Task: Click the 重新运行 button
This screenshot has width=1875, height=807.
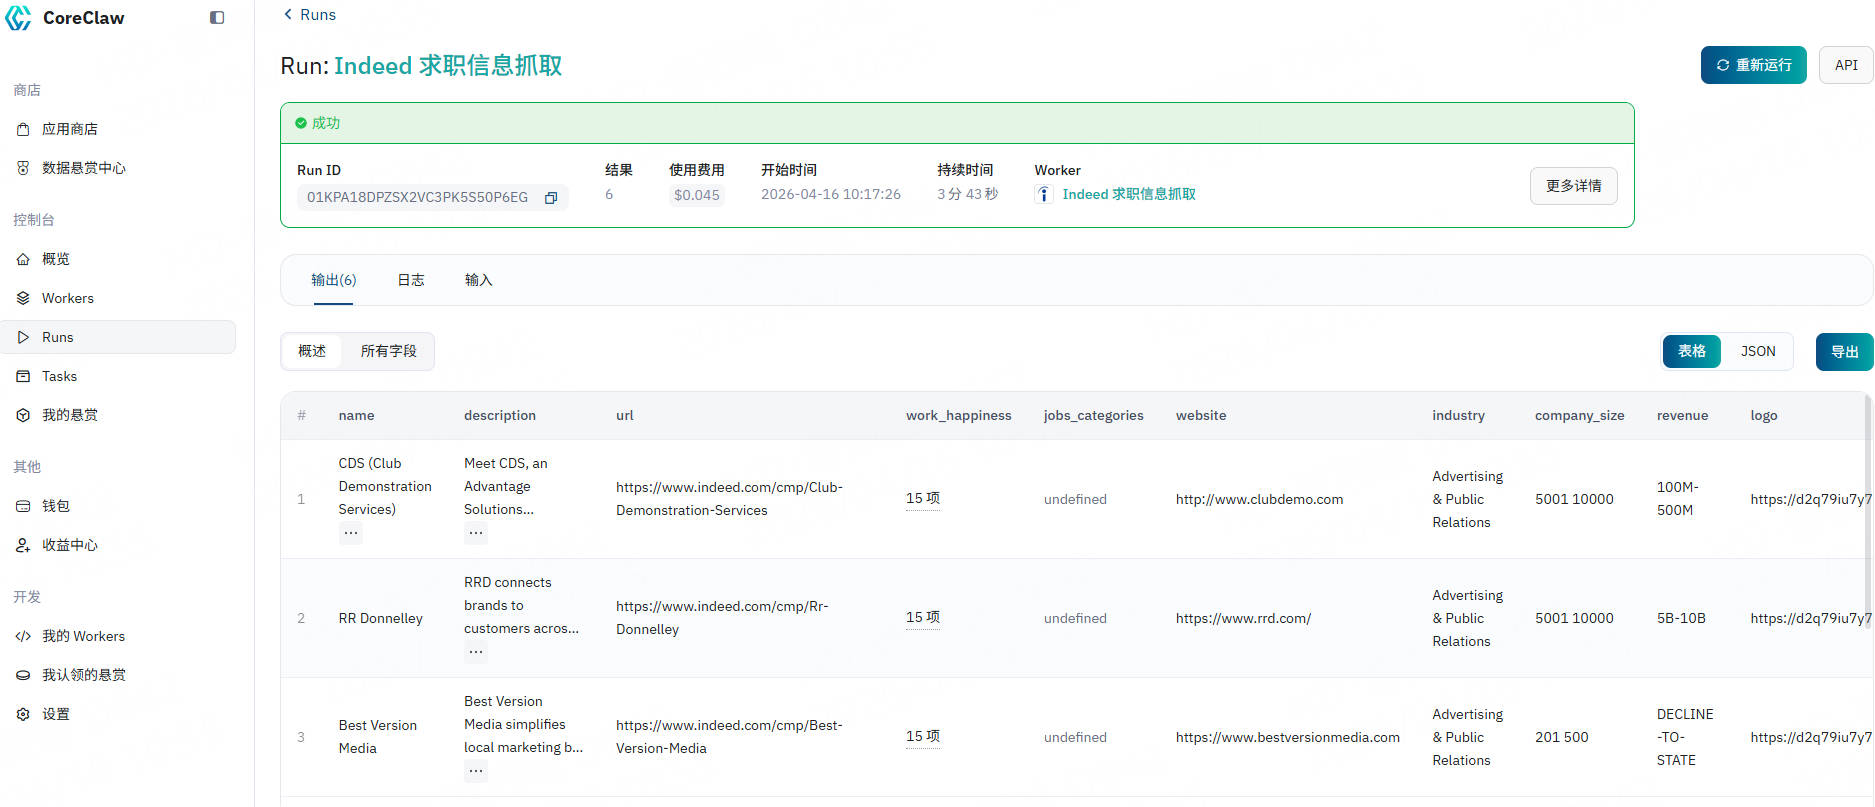Action: (1754, 65)
